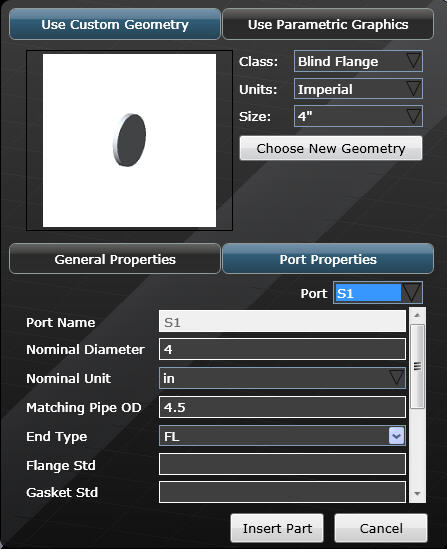
Task: Click the Insert Part button
Action: [277, 528]
